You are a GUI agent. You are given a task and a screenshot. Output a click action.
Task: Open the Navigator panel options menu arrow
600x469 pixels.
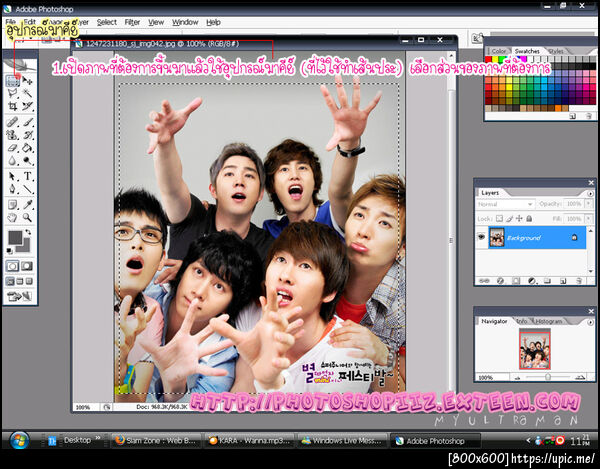tap(590, 322)
